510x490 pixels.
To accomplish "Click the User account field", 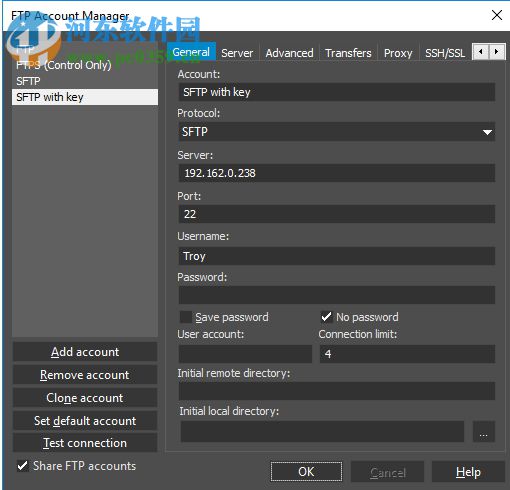I will click(x=245, y=354).
